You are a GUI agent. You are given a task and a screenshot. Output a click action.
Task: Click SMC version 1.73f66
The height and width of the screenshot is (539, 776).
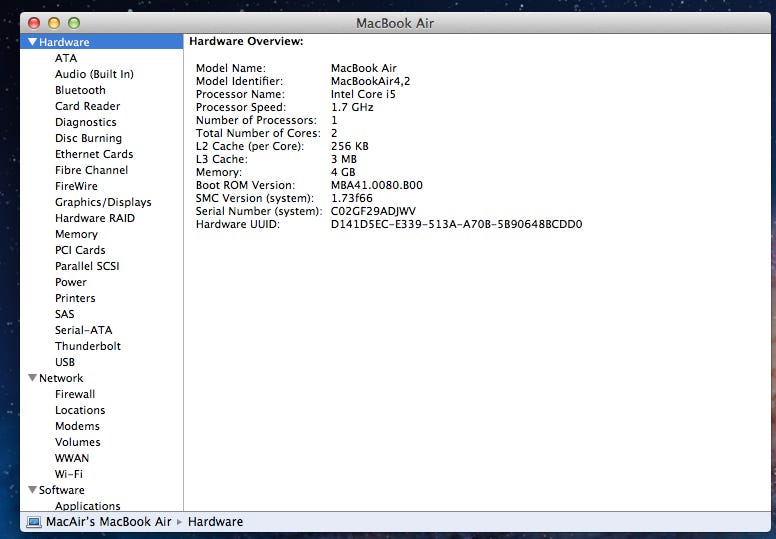point(351,198)
